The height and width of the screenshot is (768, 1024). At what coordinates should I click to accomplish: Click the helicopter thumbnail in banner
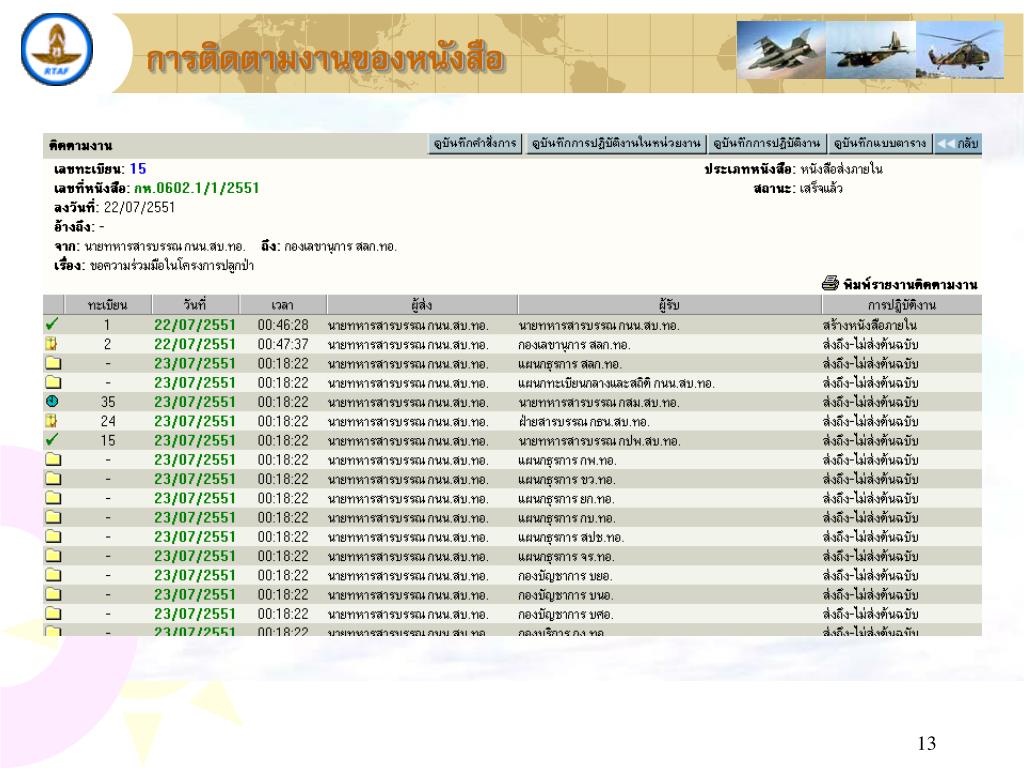tap(959, 50)
